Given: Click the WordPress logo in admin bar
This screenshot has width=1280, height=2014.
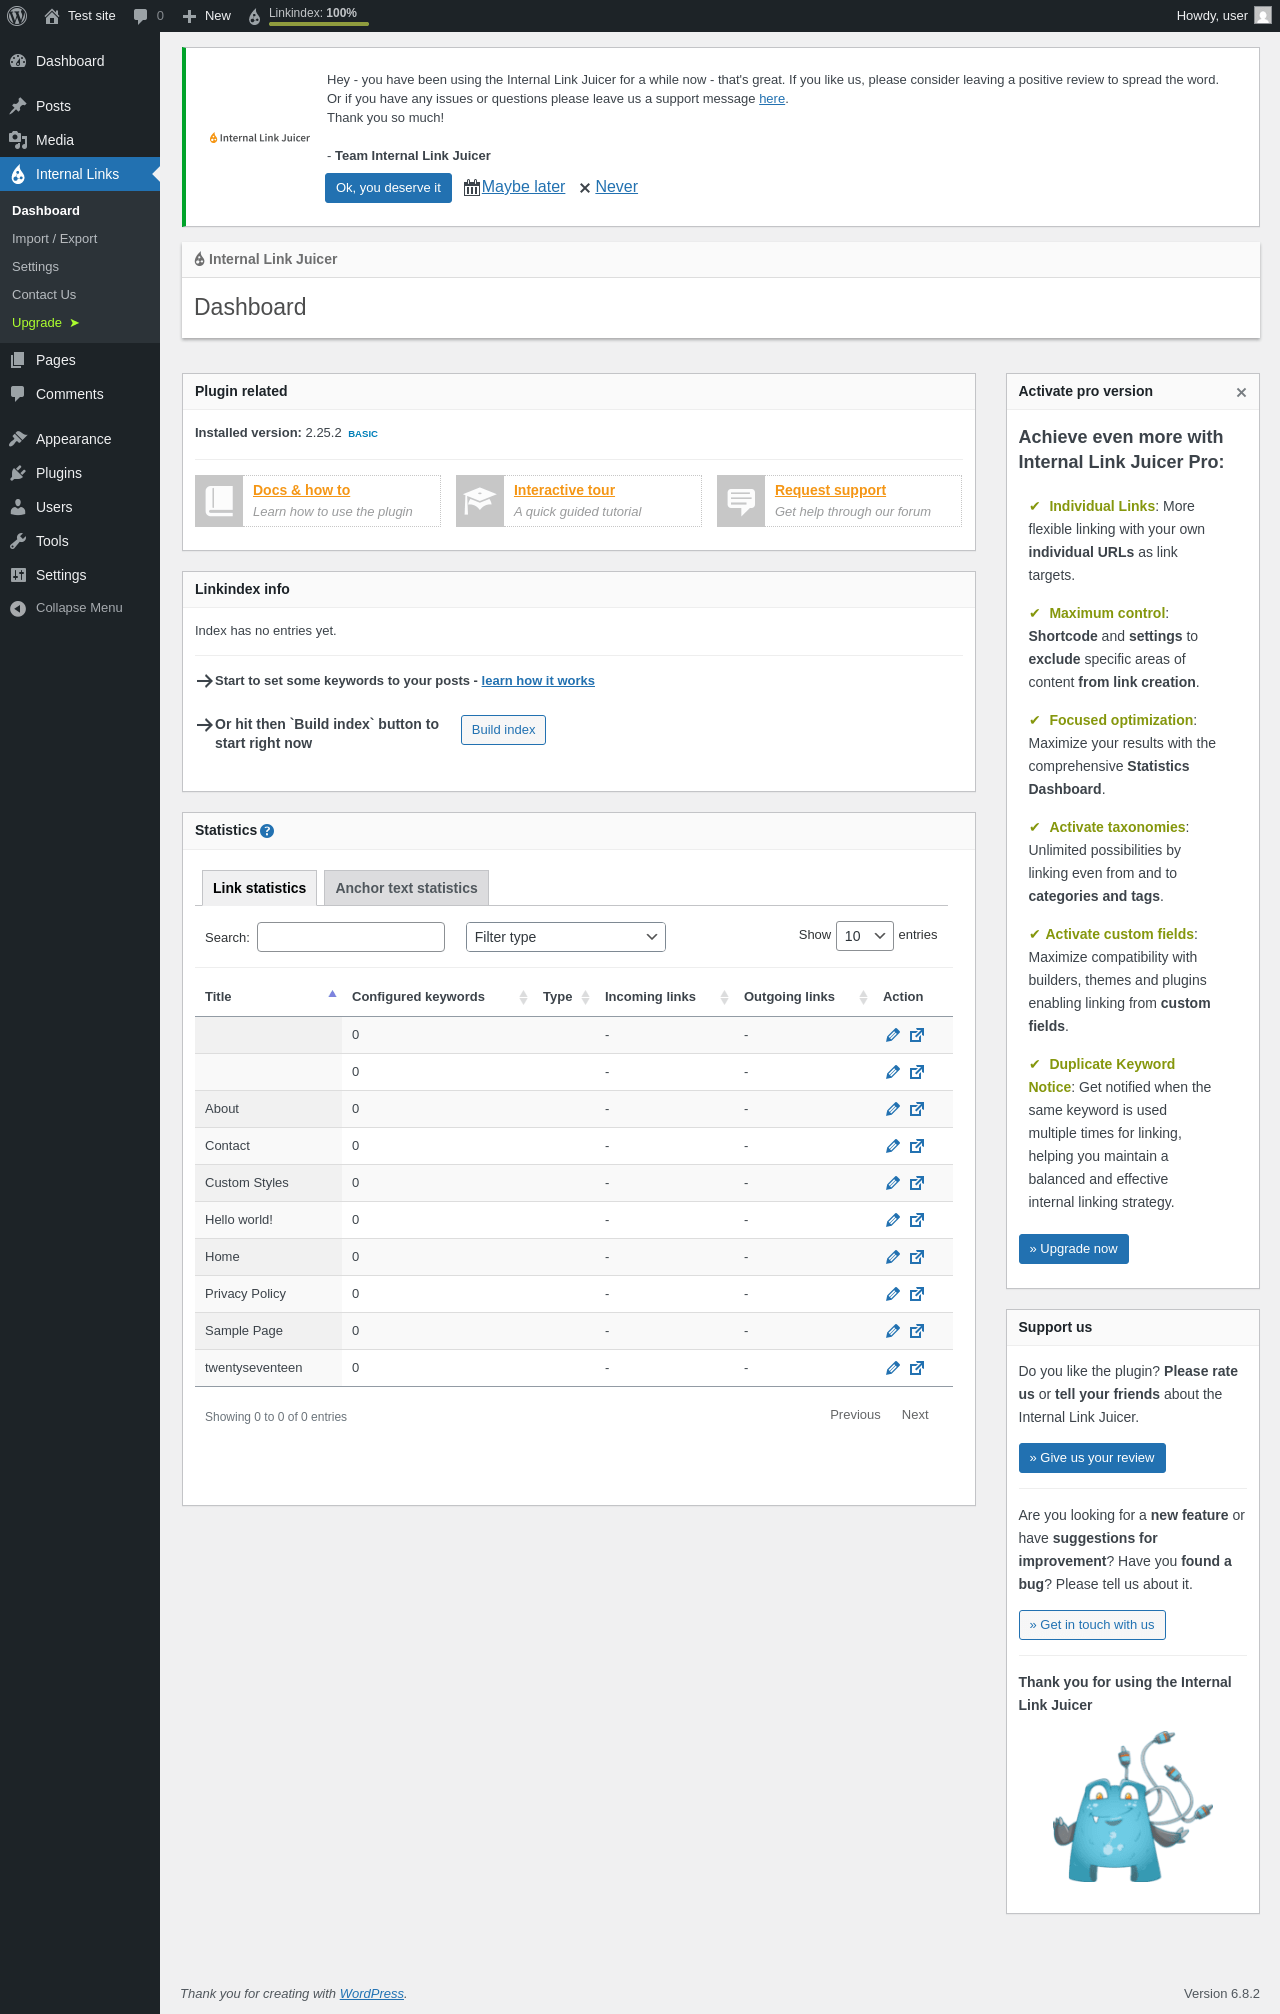Looking at the screenshot, I should (17, 16).
